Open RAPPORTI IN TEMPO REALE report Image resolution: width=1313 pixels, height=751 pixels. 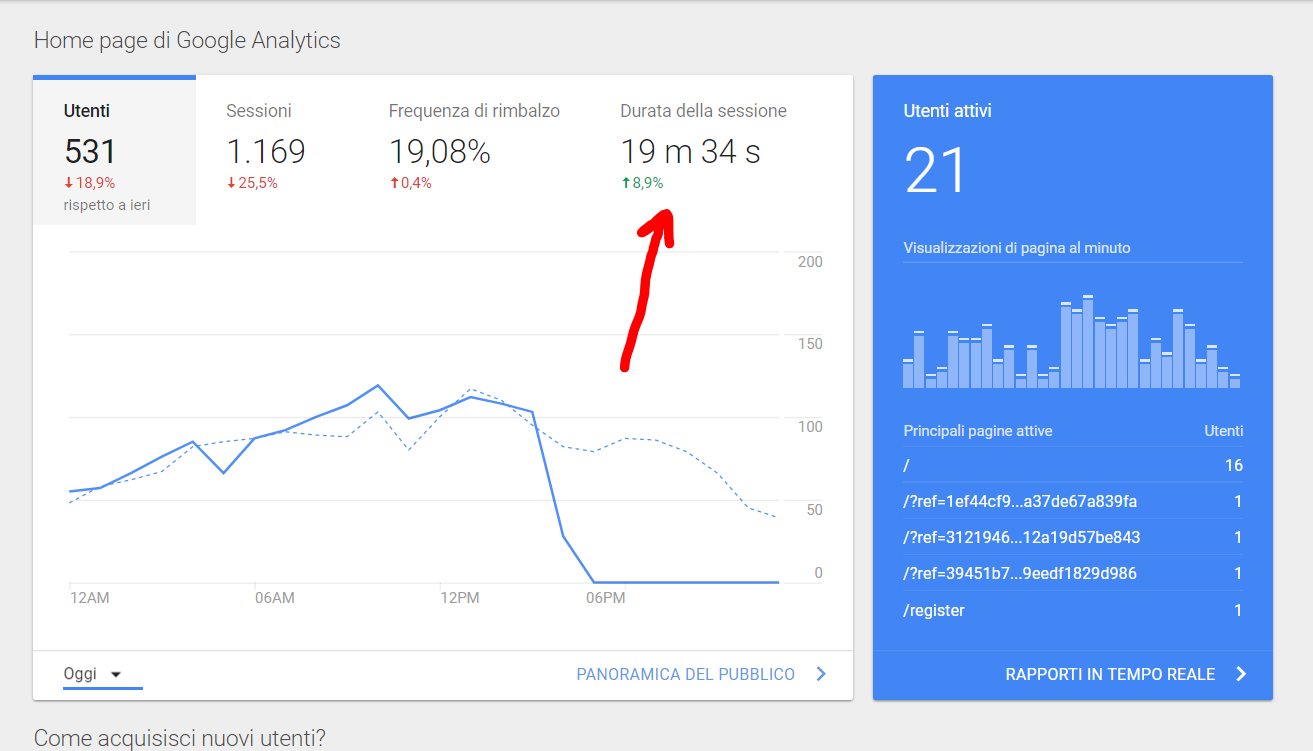[x=1110, y=674]
